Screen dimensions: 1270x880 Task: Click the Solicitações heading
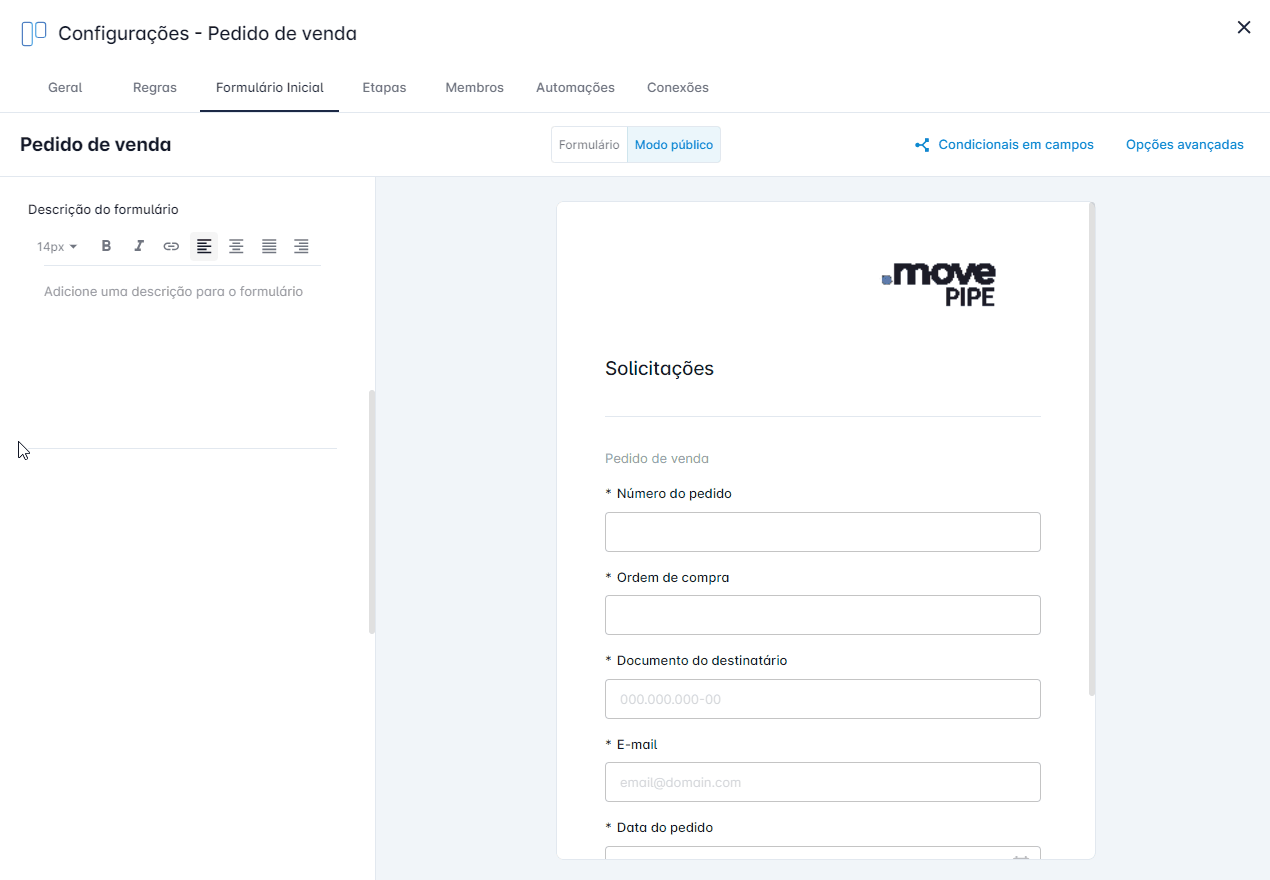(x=659, y=368)
